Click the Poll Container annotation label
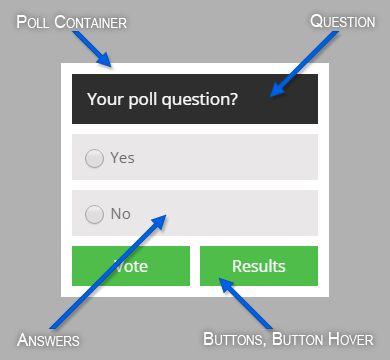Screen dimensions: 390x360 (x=72, y=22)
